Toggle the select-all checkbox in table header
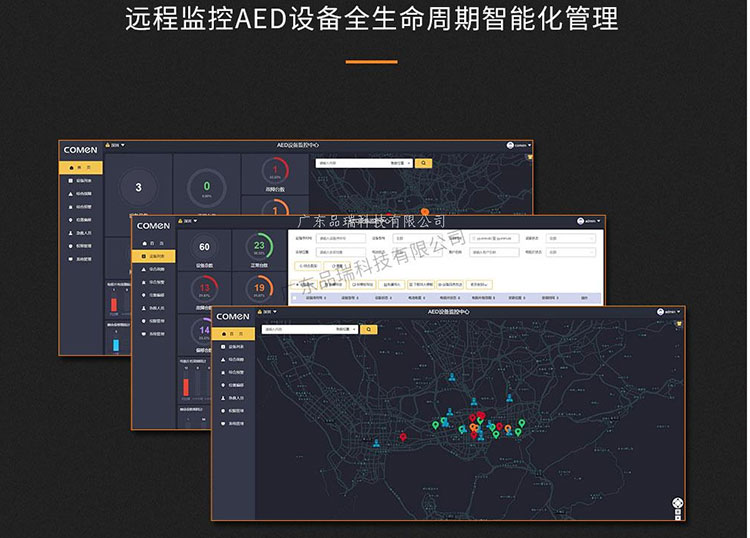The height and width of the screenshot is (538, 750). [295, 298]
